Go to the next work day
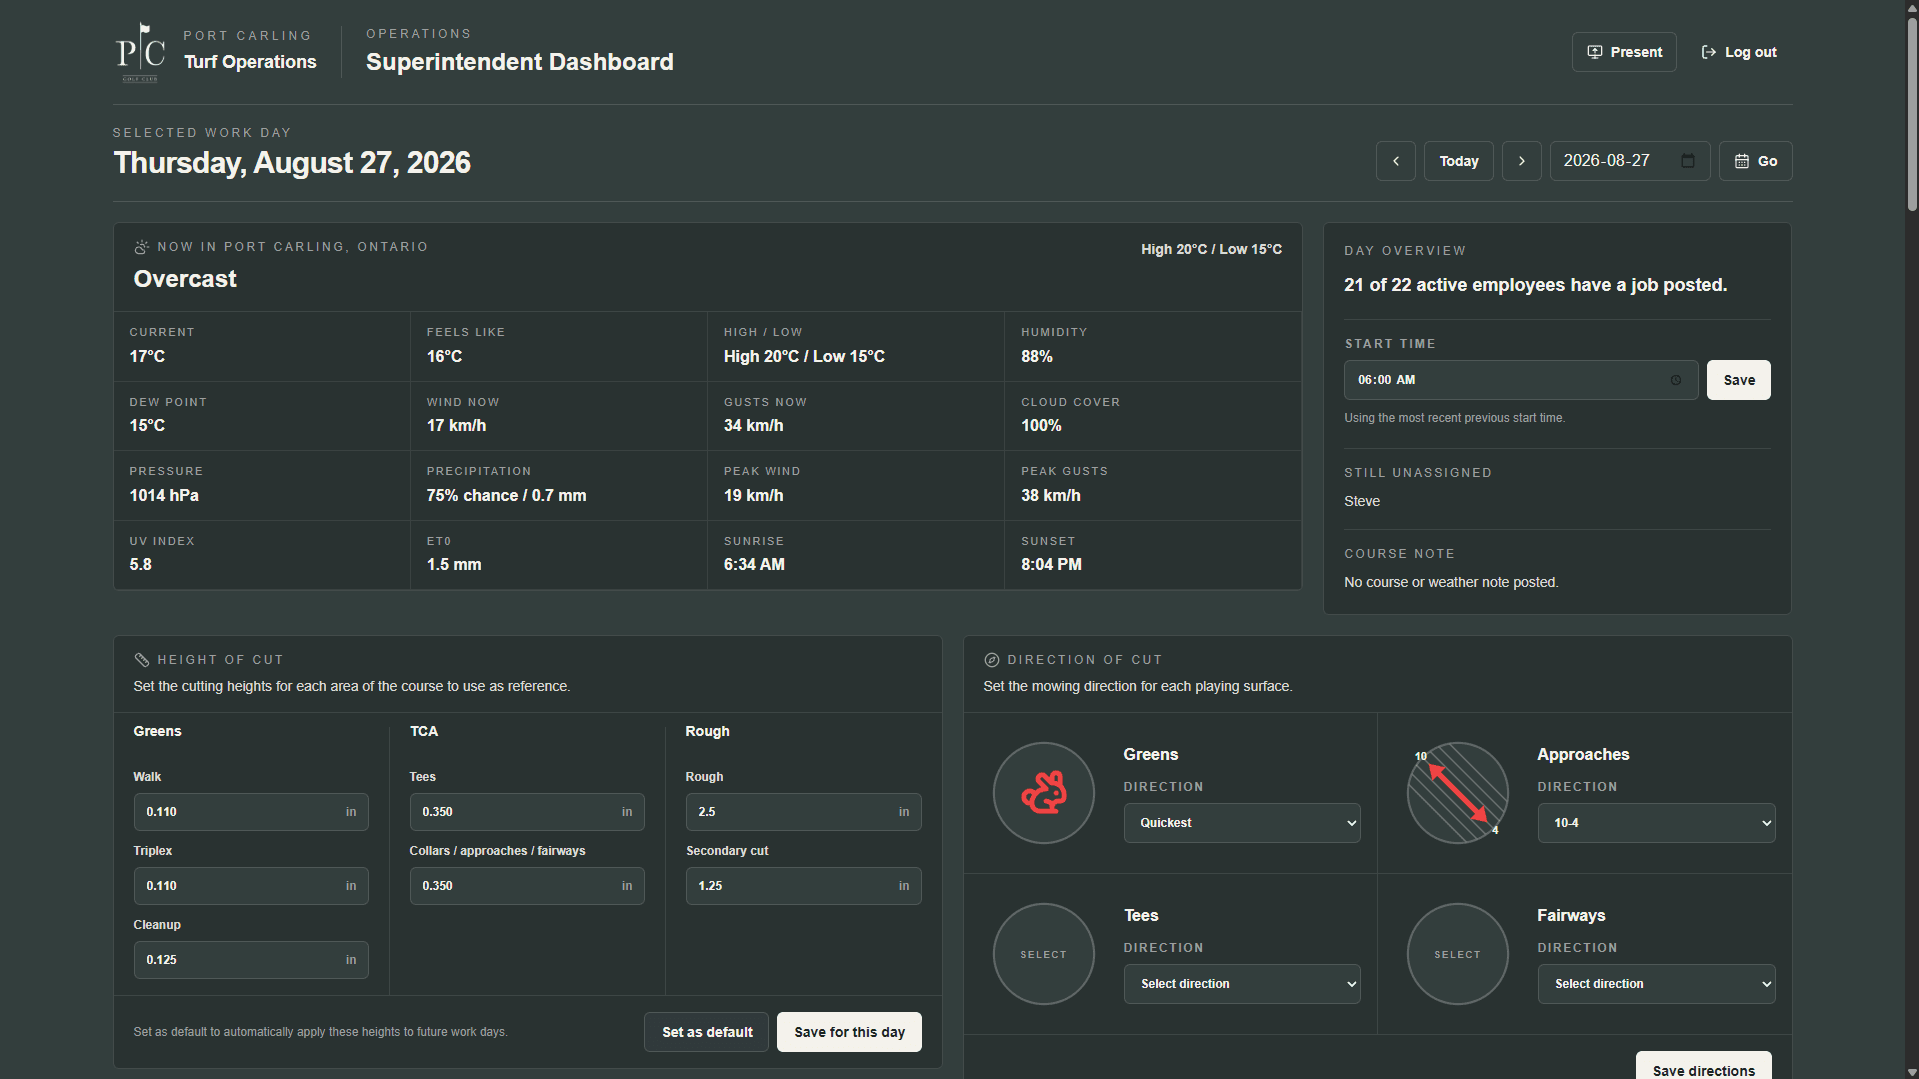 pos(1522,161)
